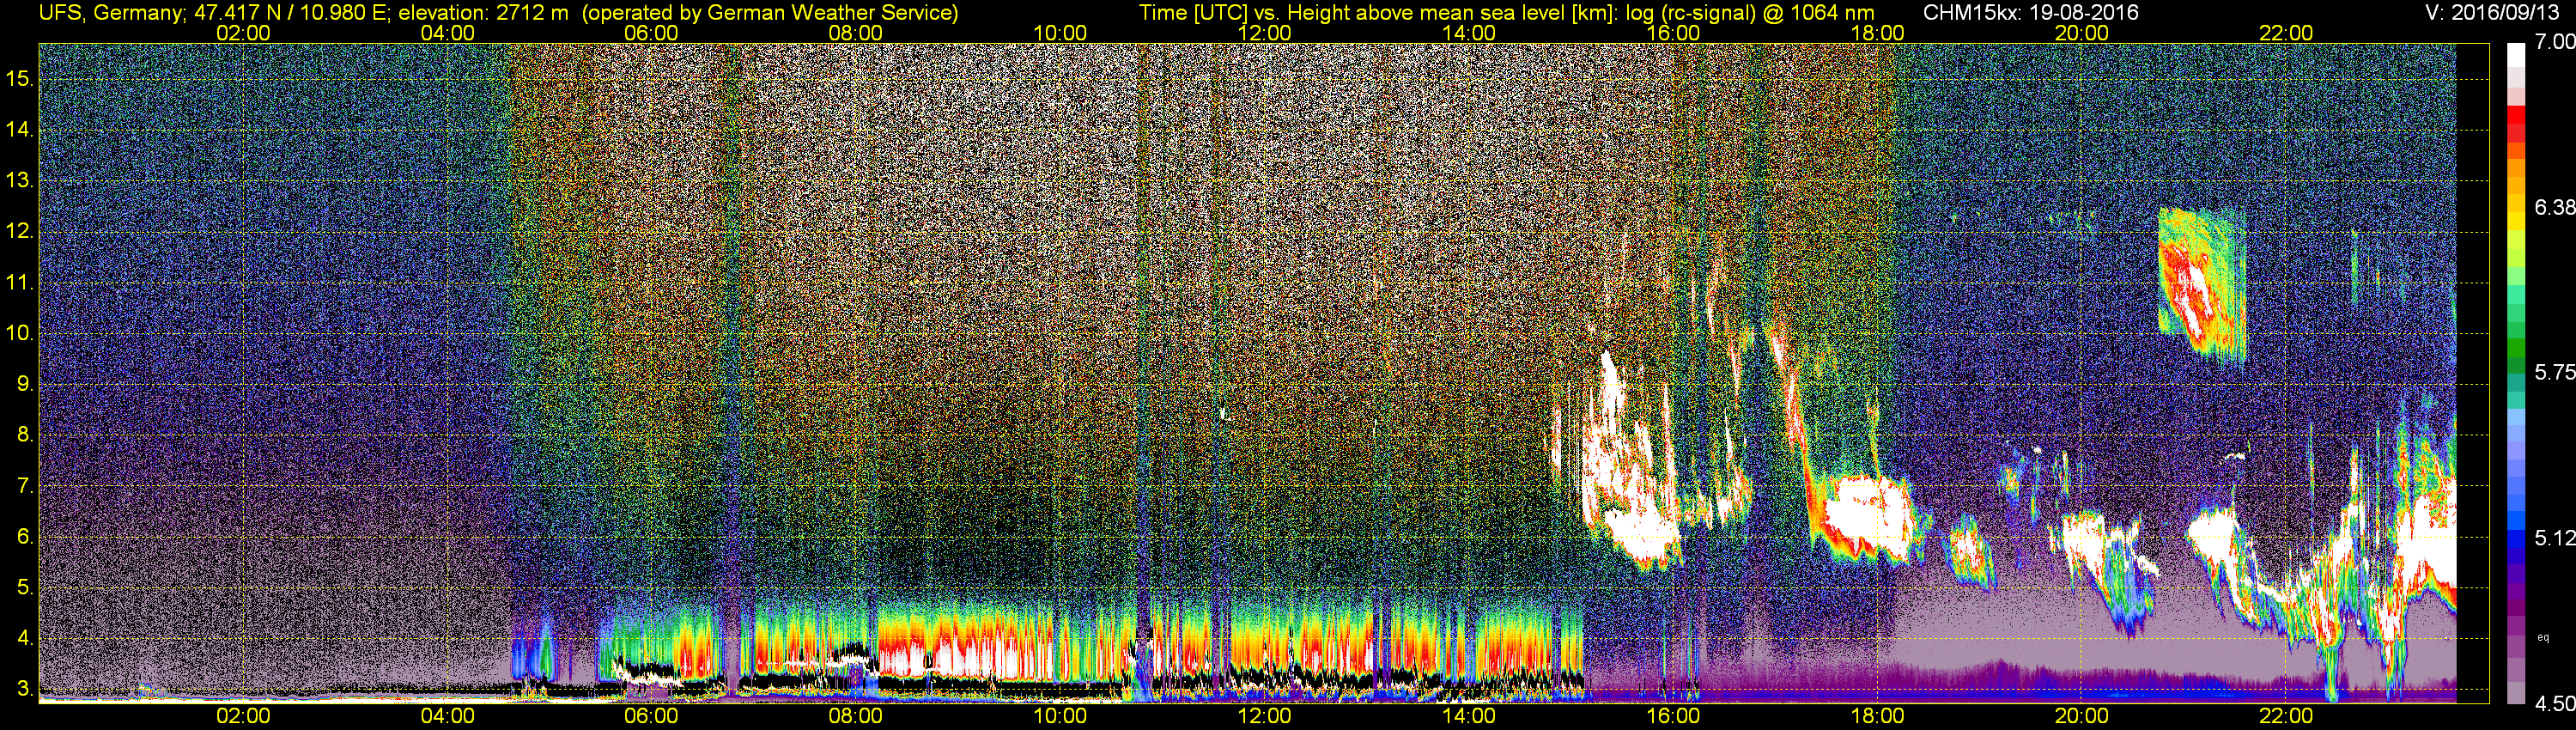Click the 02:00 top time axis label

[x=243, y=33]
